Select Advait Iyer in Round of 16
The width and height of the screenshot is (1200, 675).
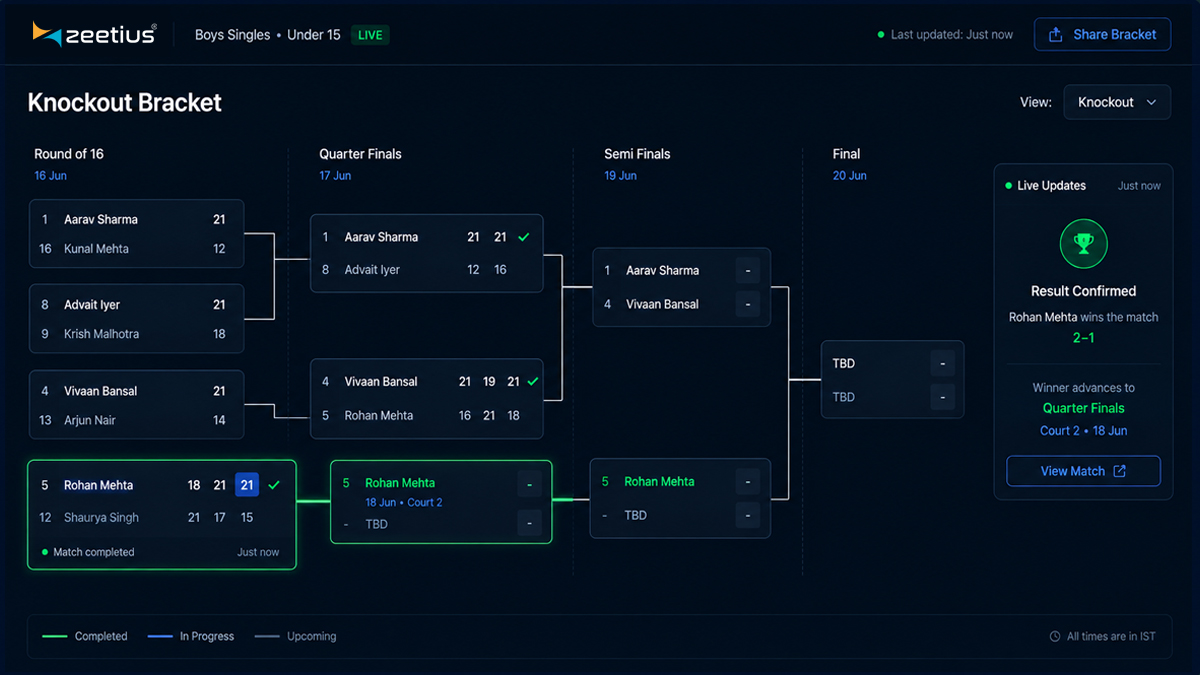click(x=92, y=305)
